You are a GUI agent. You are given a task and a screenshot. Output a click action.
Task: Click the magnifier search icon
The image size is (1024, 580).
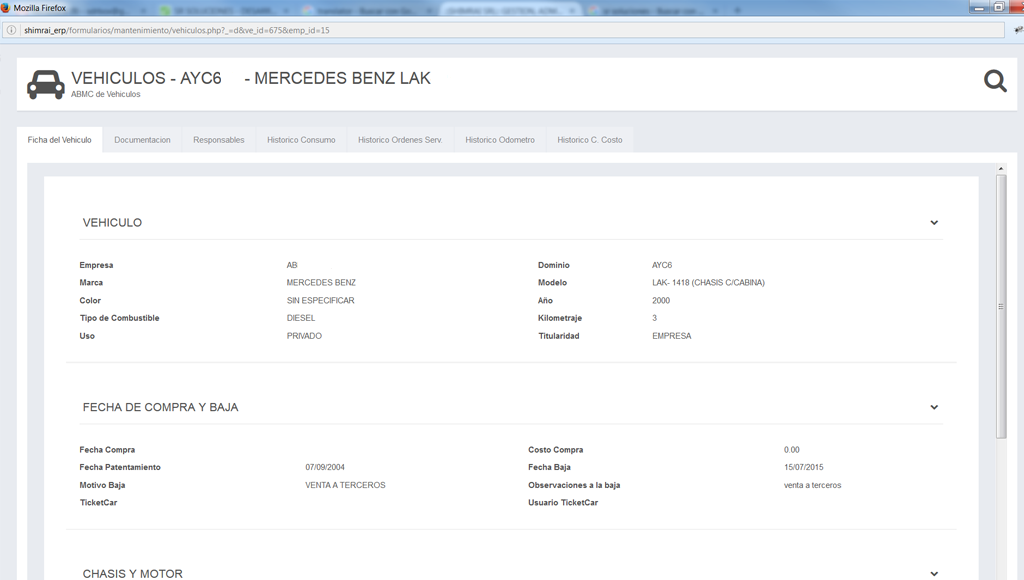point(995,81)
